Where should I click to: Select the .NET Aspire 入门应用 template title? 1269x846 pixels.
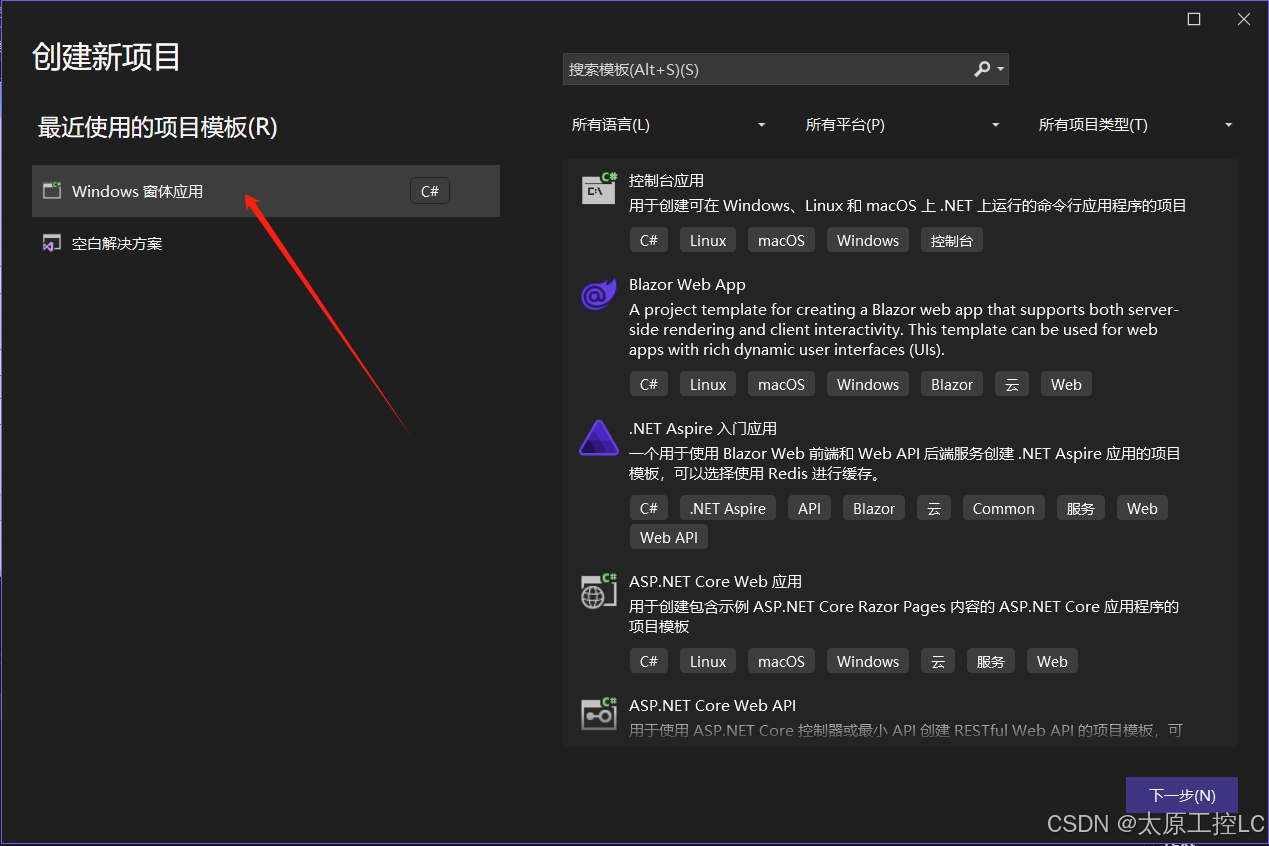tap(703, 429)
